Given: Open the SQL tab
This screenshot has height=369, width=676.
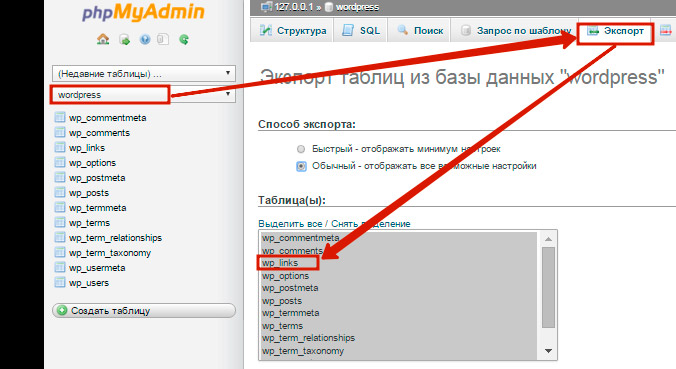Looking at the screenshot, I should click(361, 31).
